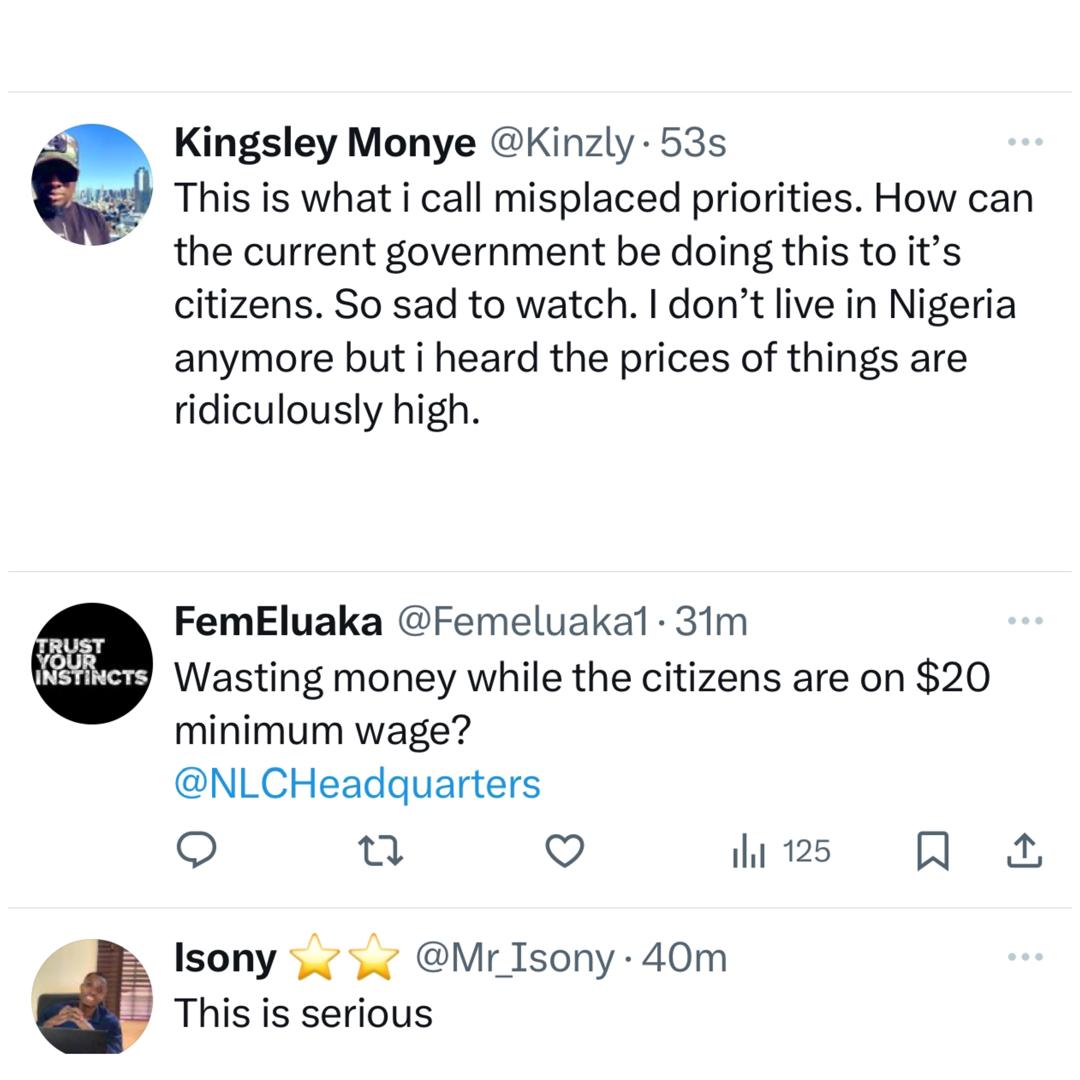Click the @Kinzly handle
Viewport: 1080px width, 1080px height.
(560, 143)
